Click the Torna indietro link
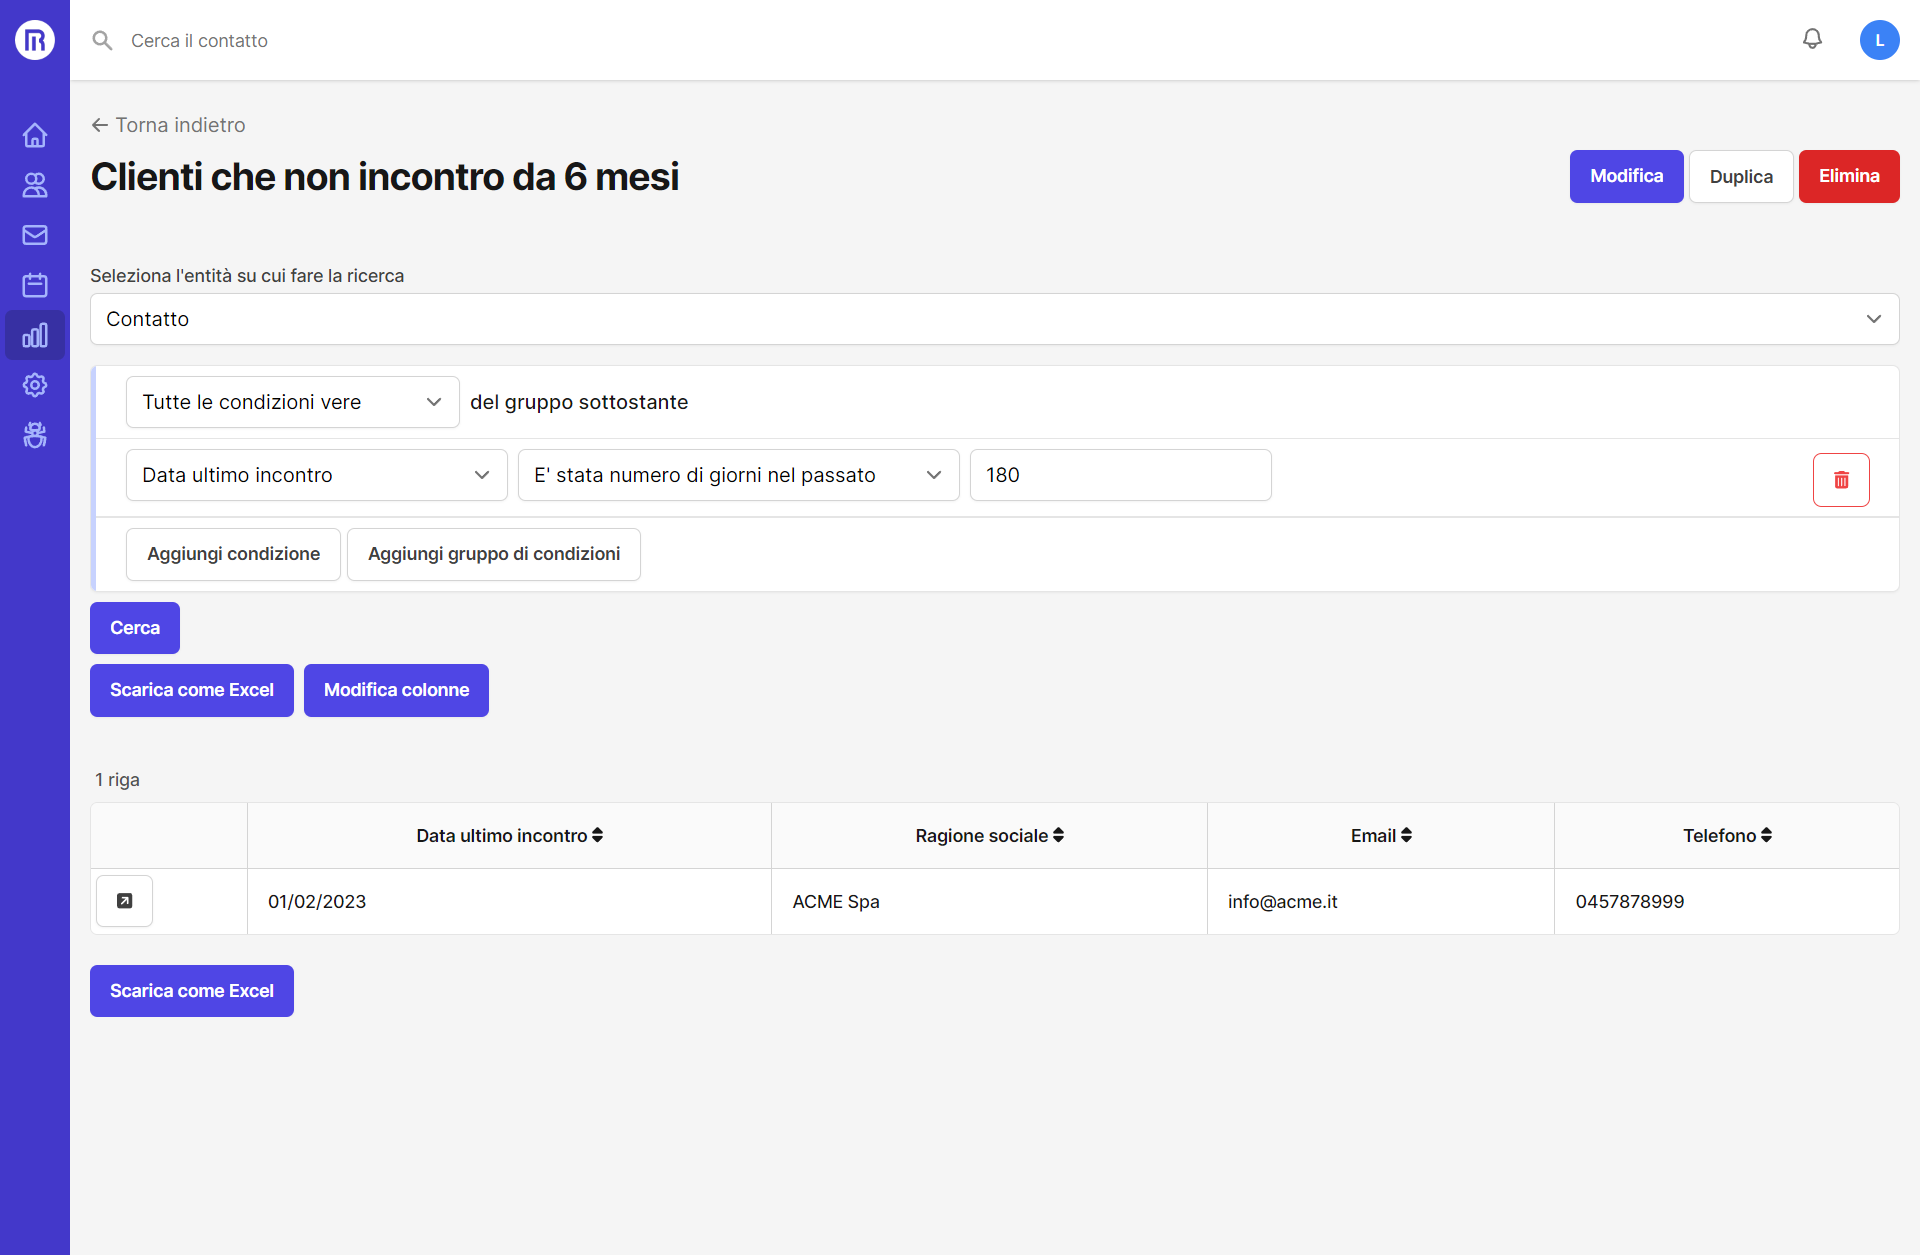 point(167,124)
